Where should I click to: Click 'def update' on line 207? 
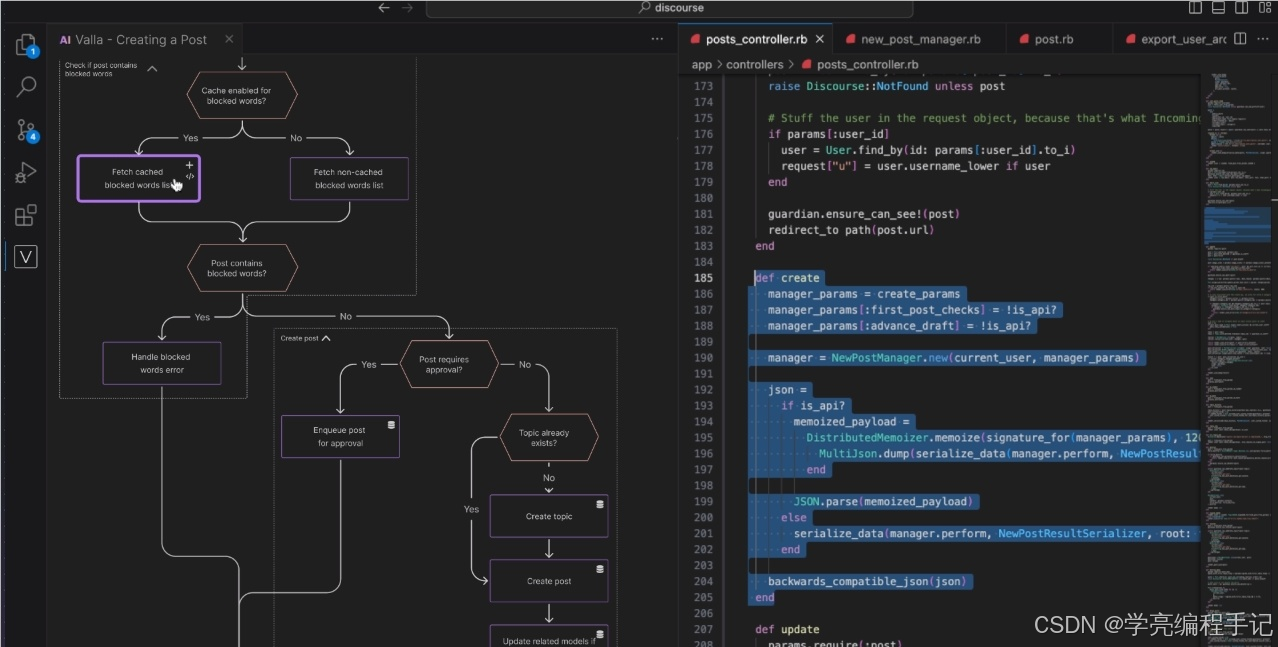(787, 629)
